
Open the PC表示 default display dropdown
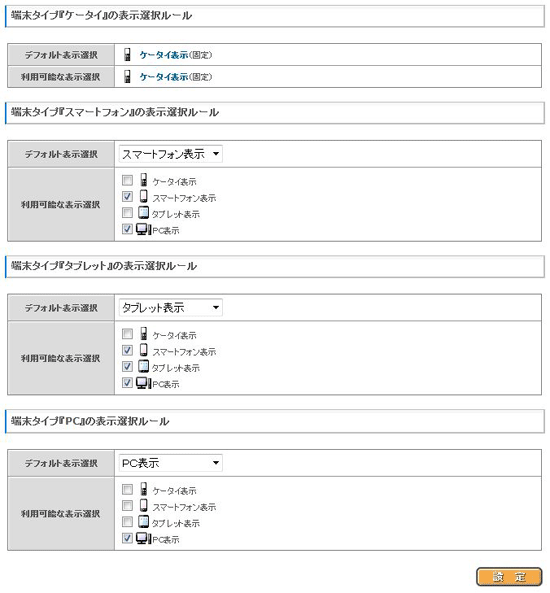tap(171, 463)
